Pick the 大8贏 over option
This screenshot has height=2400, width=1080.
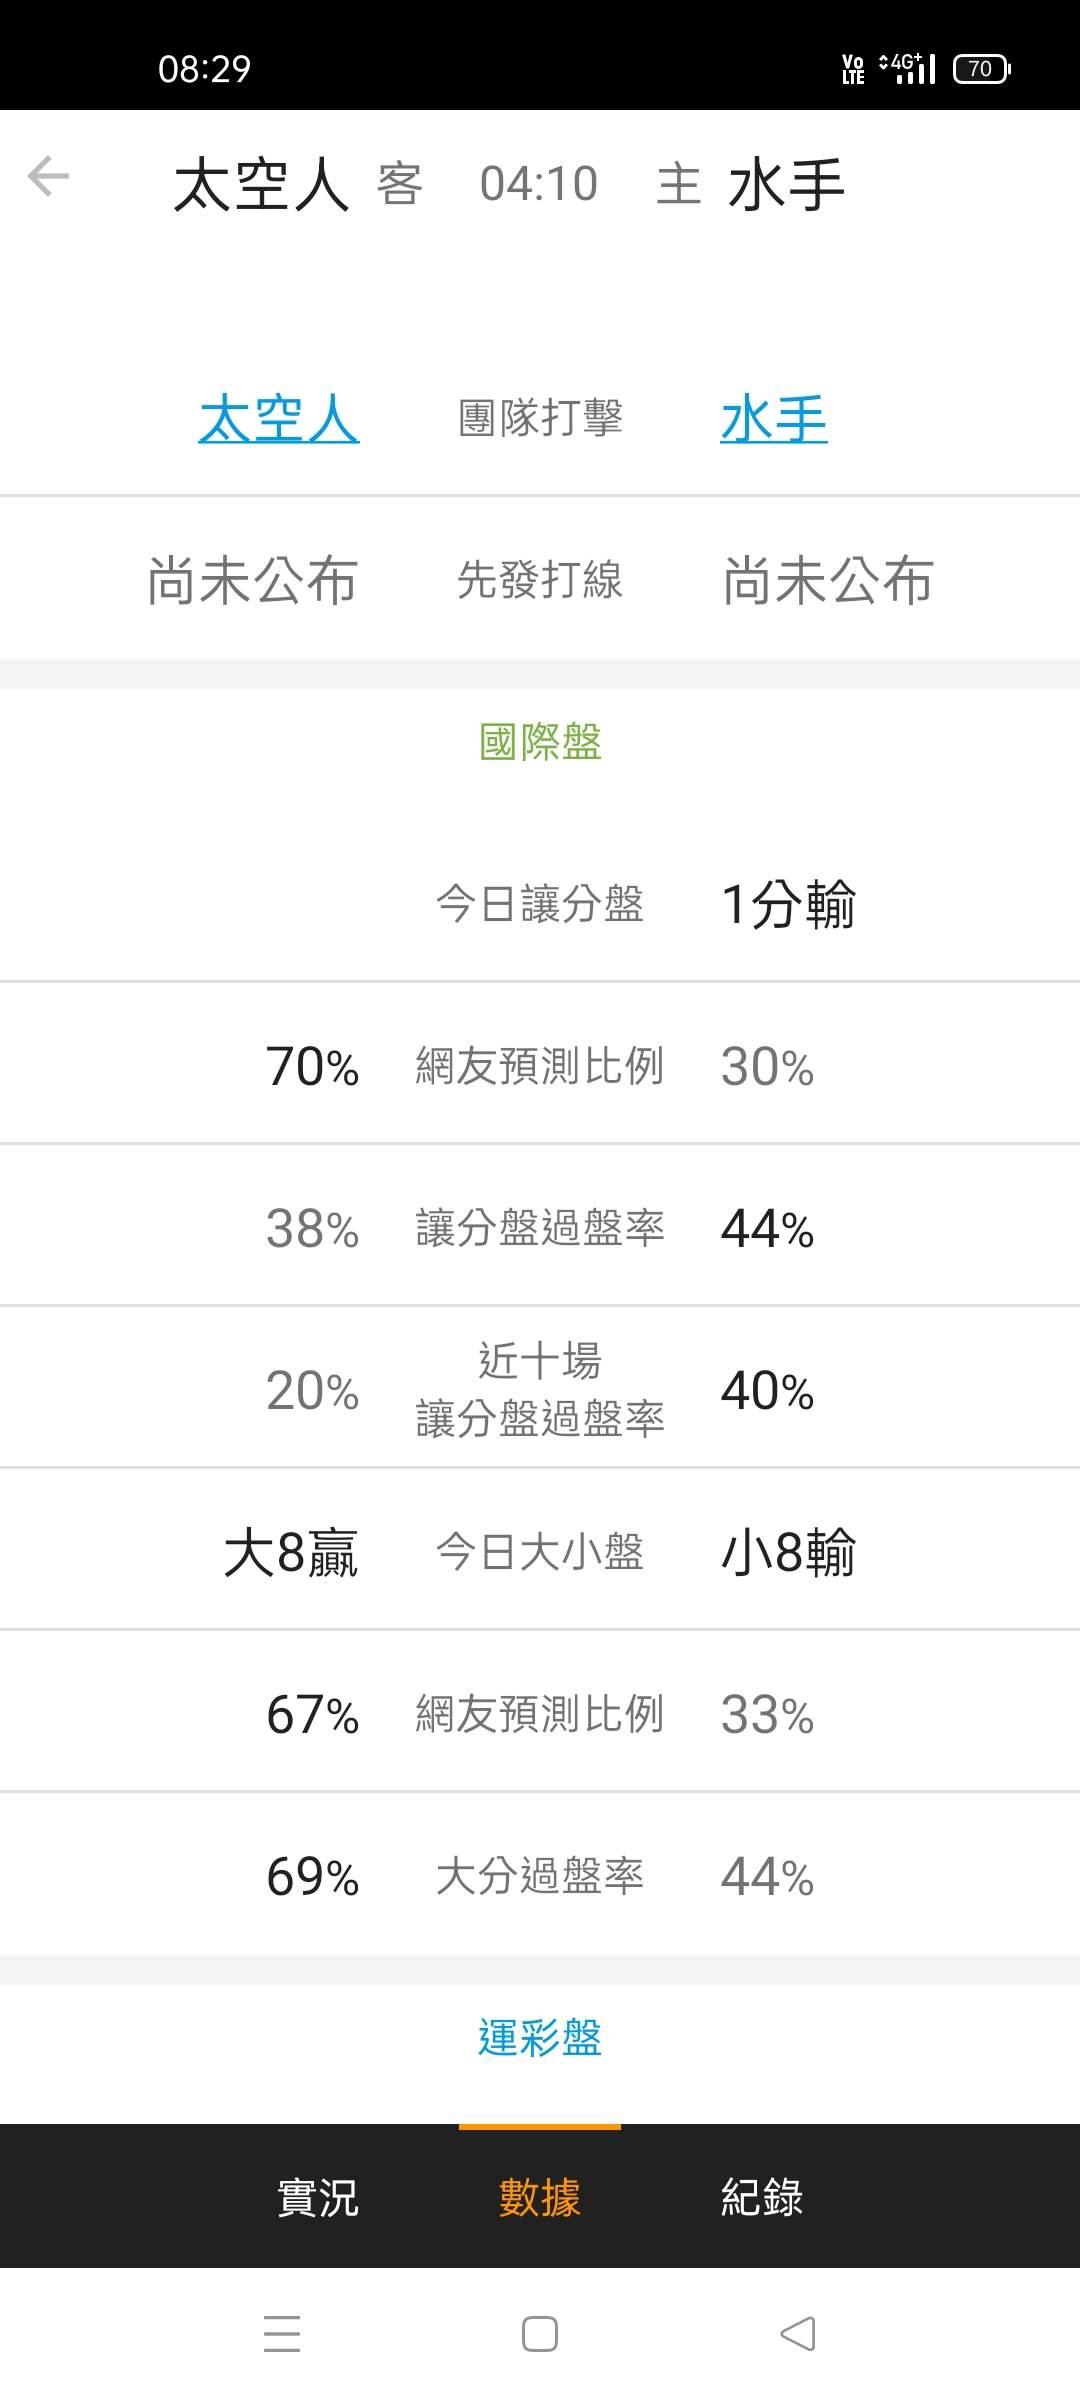pyautogui.click(x=291, y=1552)
